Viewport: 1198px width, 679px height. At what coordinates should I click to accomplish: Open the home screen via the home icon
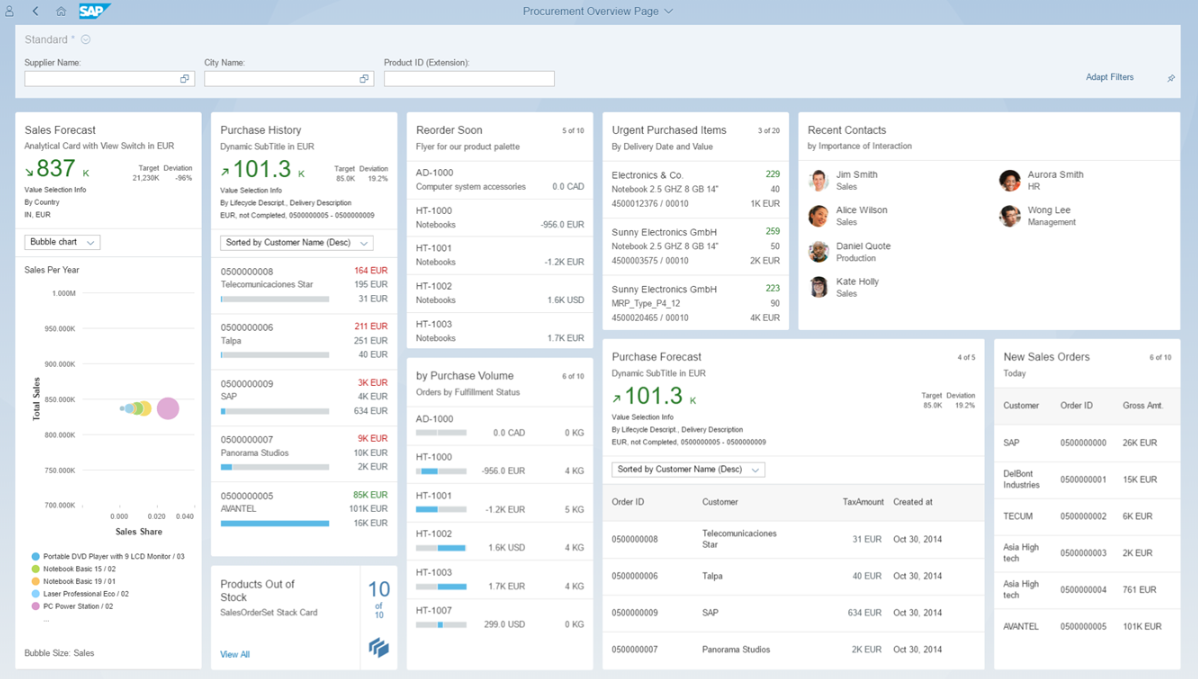tap(61, 10)
